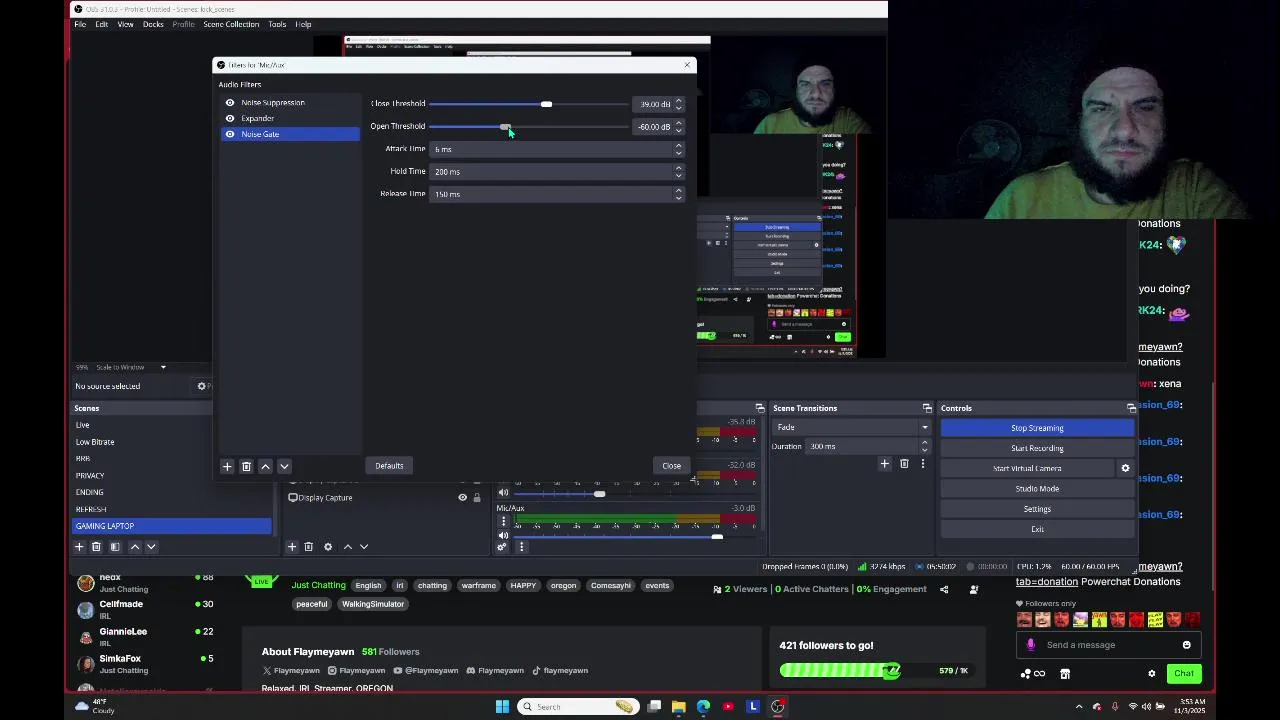The image size is (1280, 720).
Task: Open the Docks menu in OBS
Action: (153, 24)
